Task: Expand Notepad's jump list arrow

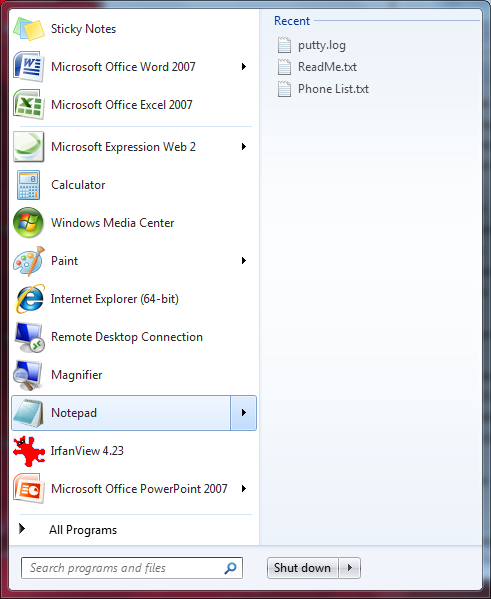Action: pos(243,413)
